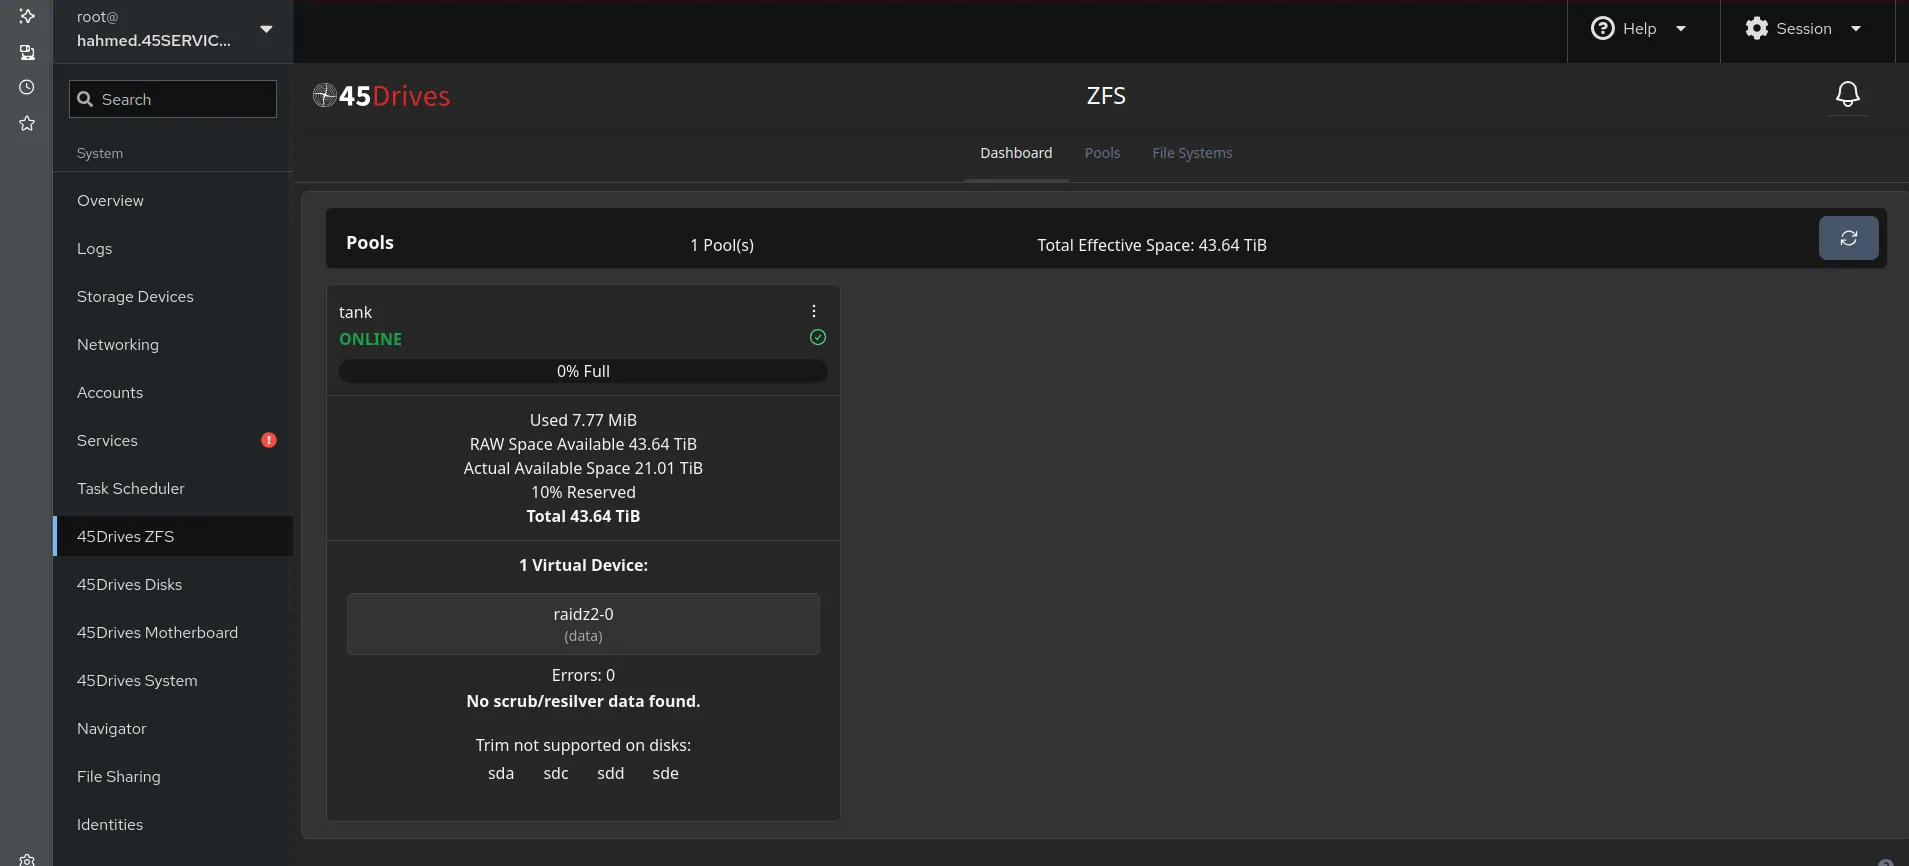Open 45Drives Disks in the sidebar
The height and width of the screenshot is (866, 1909).
129,585
